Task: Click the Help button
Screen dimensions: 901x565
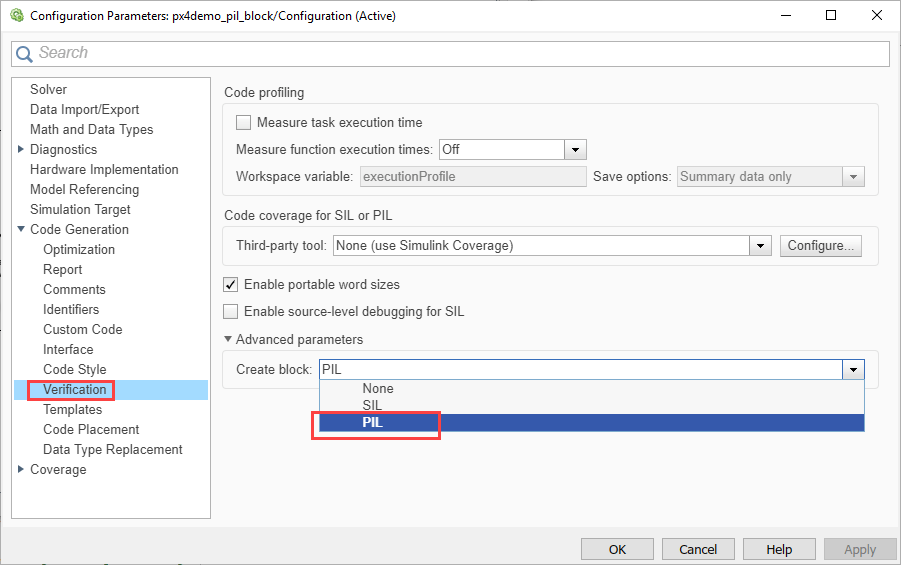Action: point(779,549)
